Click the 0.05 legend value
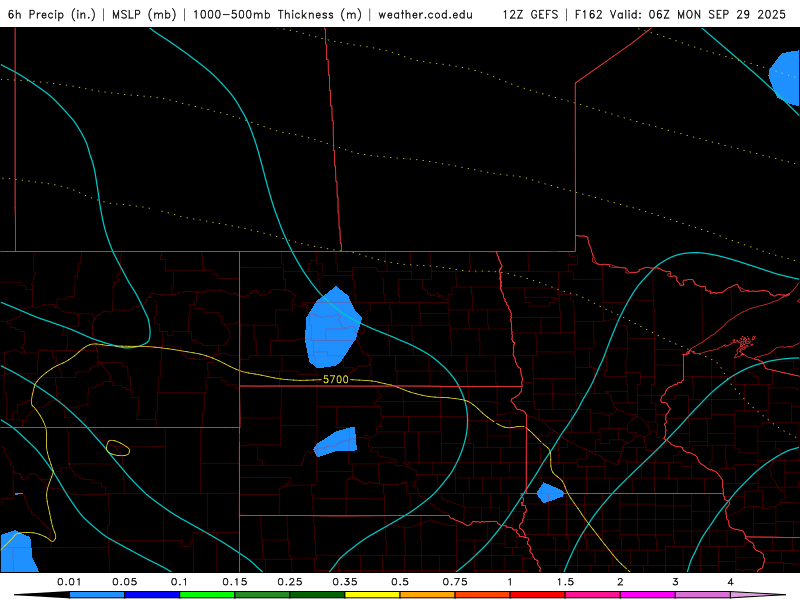This screenshot has width=800, height=600. [124, 582]
